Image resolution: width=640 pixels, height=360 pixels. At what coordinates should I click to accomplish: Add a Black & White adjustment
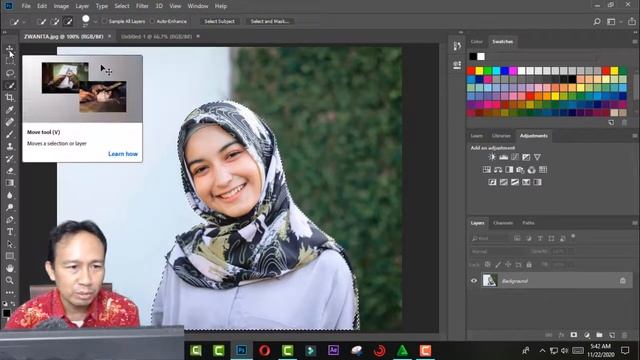click(509, 170)
